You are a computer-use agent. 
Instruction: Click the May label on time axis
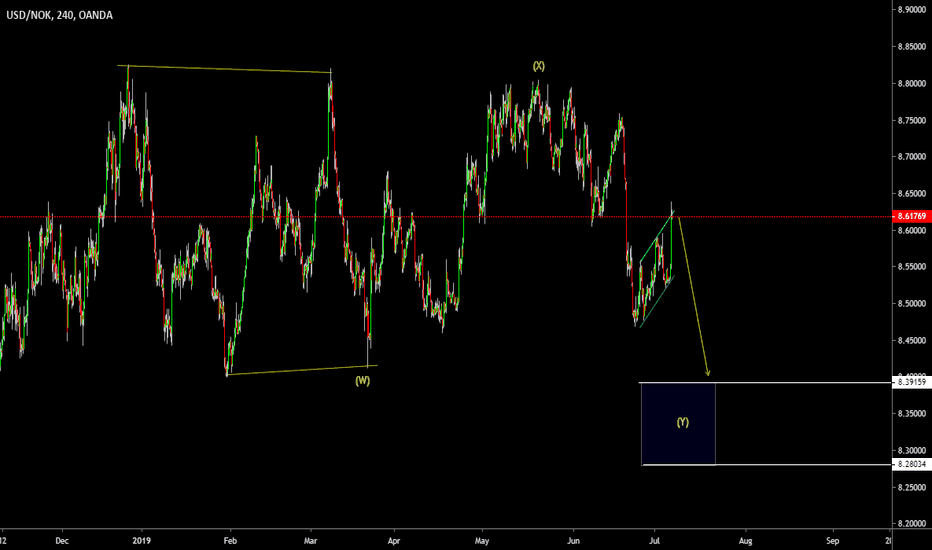click(x=482, y=540)
